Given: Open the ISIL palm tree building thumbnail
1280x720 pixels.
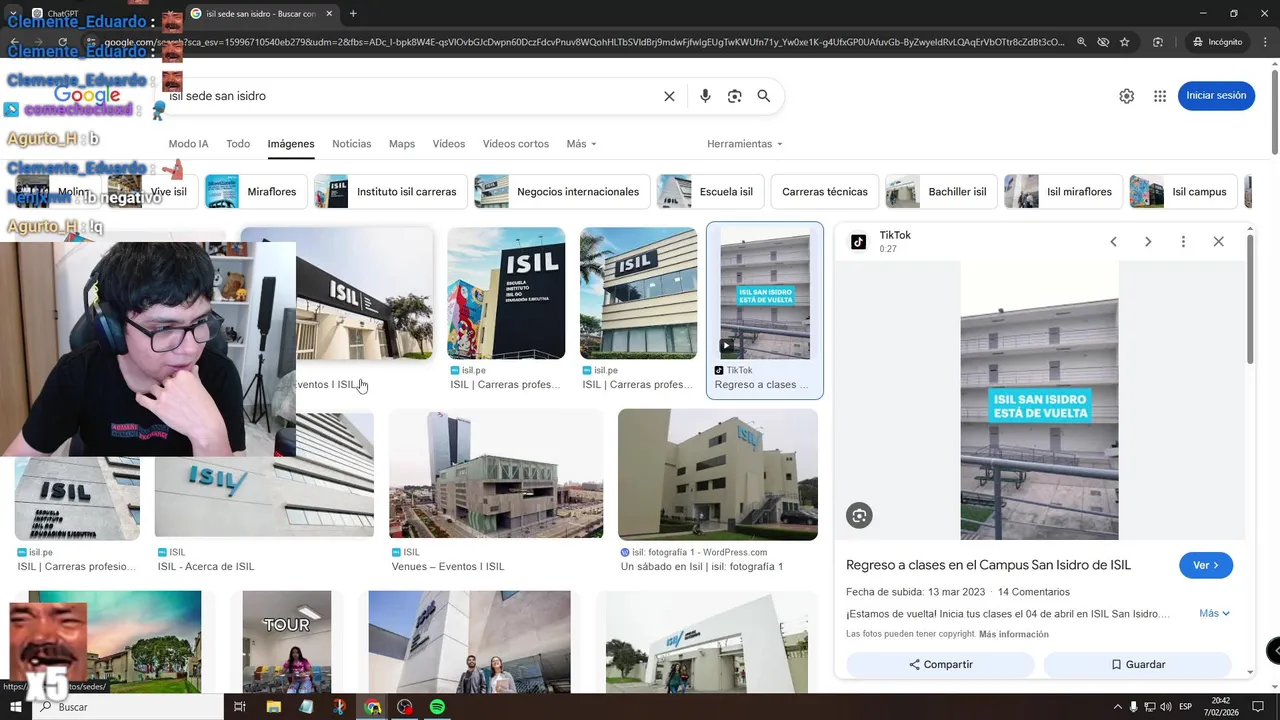Looking at the screenshot, I should click(x=638, y=293).
